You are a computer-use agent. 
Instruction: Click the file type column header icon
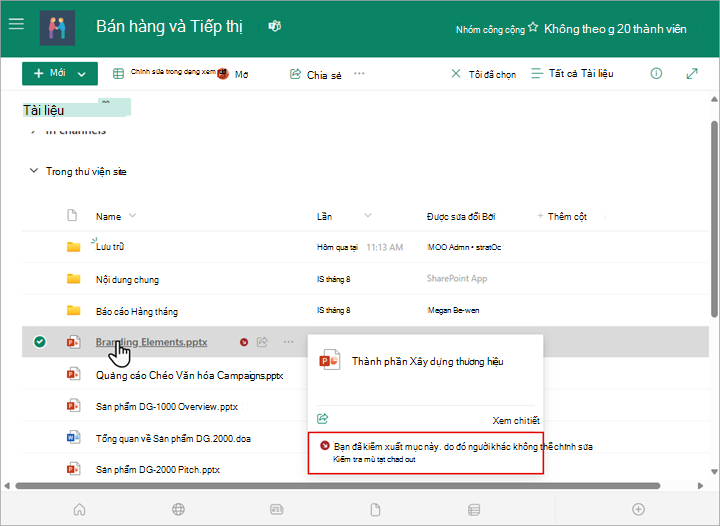click(x=72, y=215)
